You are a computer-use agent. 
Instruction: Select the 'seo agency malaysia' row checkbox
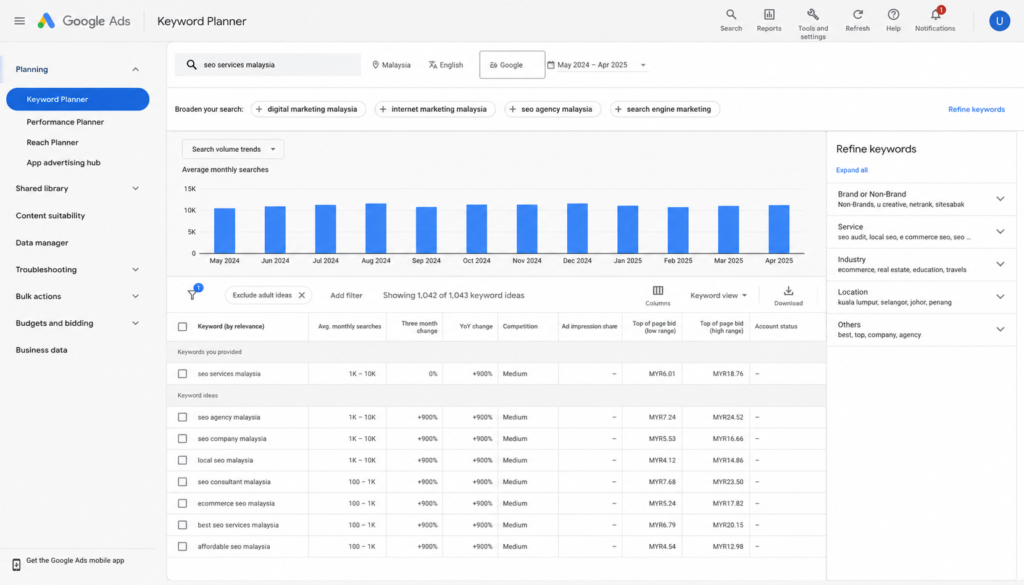182,417
